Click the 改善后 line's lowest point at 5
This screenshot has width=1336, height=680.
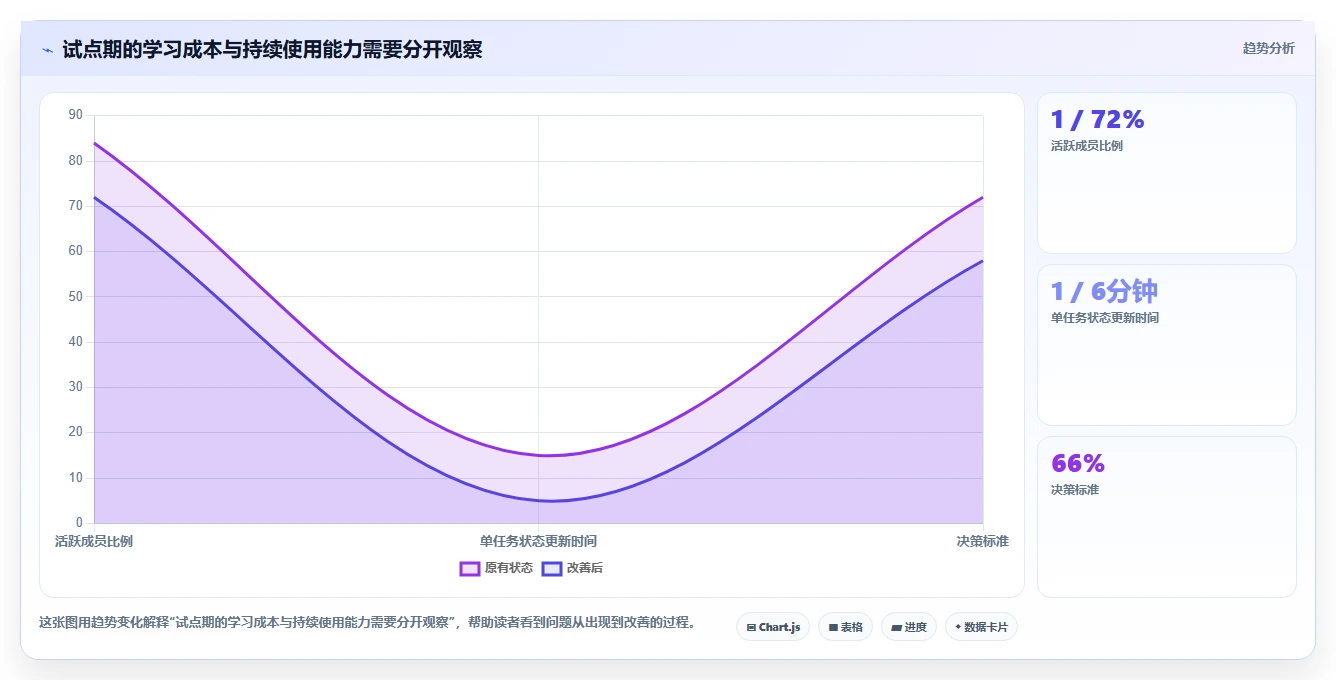point(551,501)
